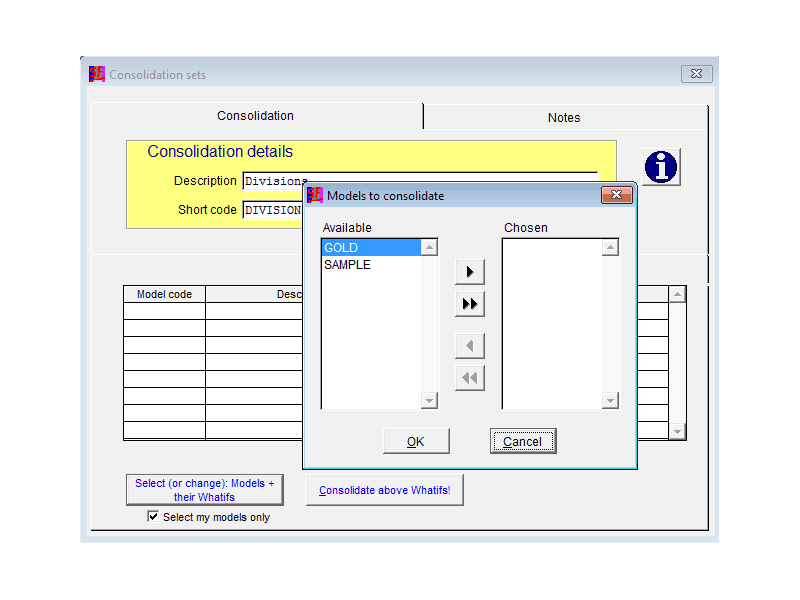Open the Notes tab
Screen dimensions: 800x600
[564, 117]
